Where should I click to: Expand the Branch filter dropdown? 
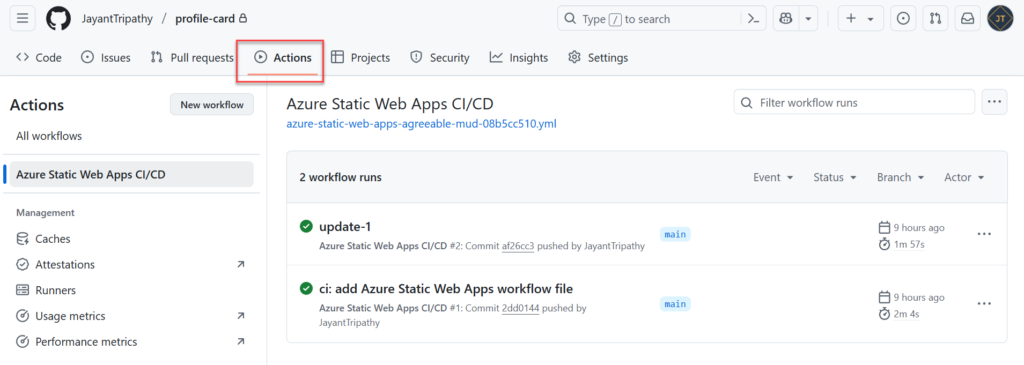click(901, 177)
